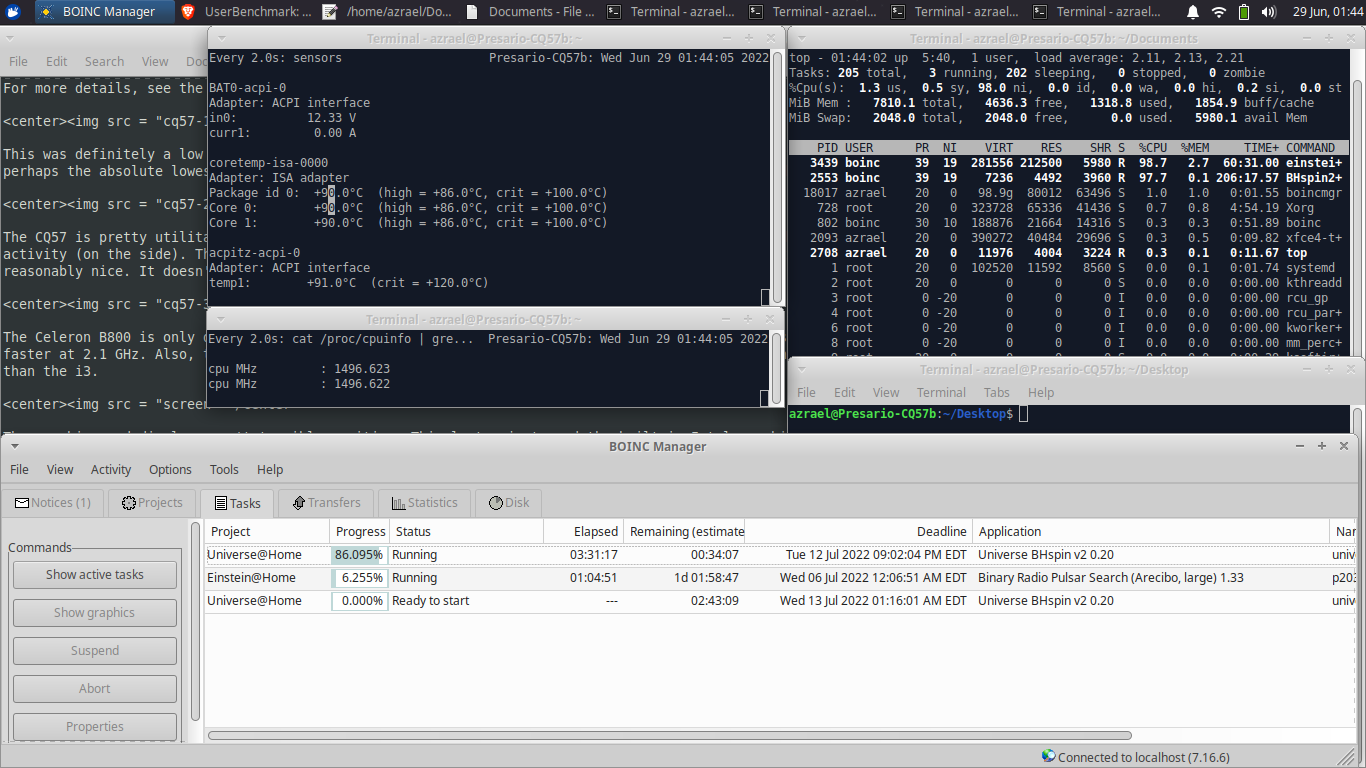Open Tabs menu in Desktop terminal window

997,392
